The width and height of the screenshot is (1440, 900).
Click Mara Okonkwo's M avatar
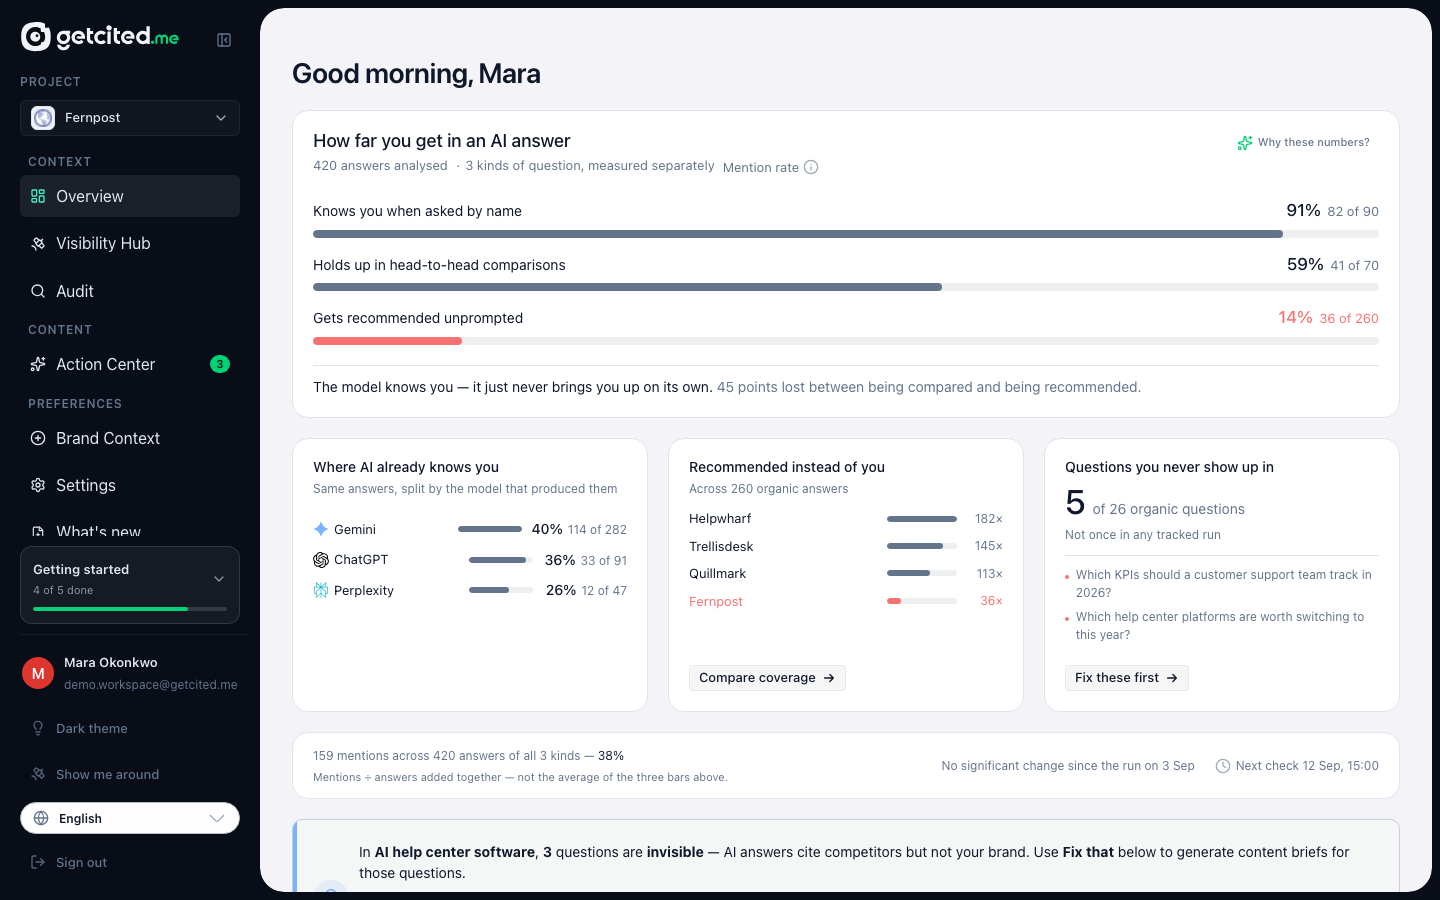pos(38,673)
